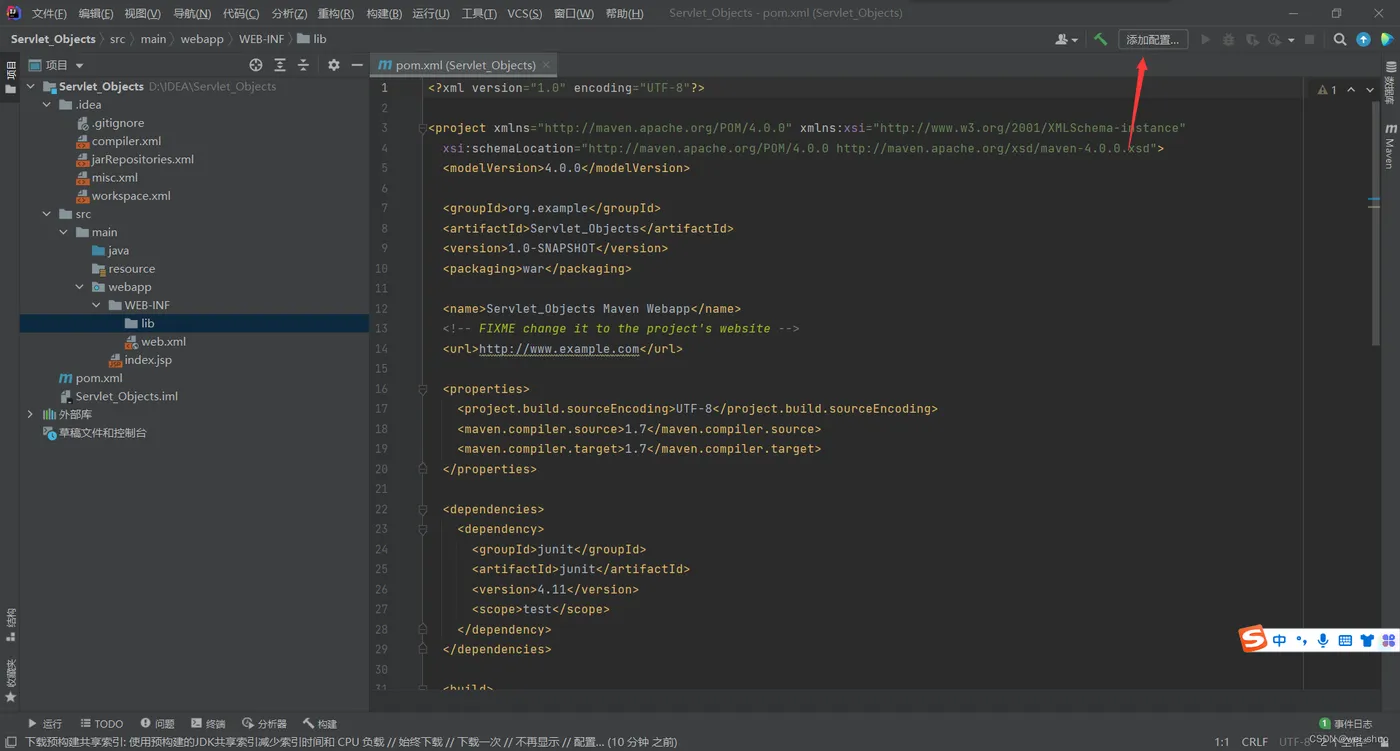
Task: Click the Sogou skin shirt icon
Action: point(1367,640)
